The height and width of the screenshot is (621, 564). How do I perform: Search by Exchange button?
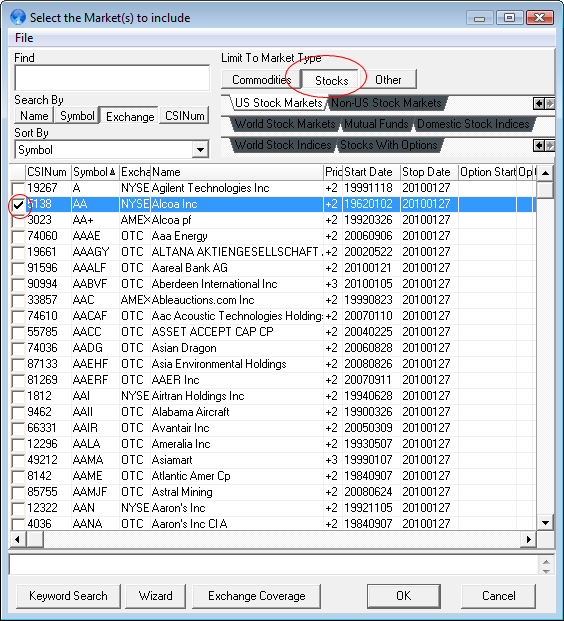click(130, 116)
